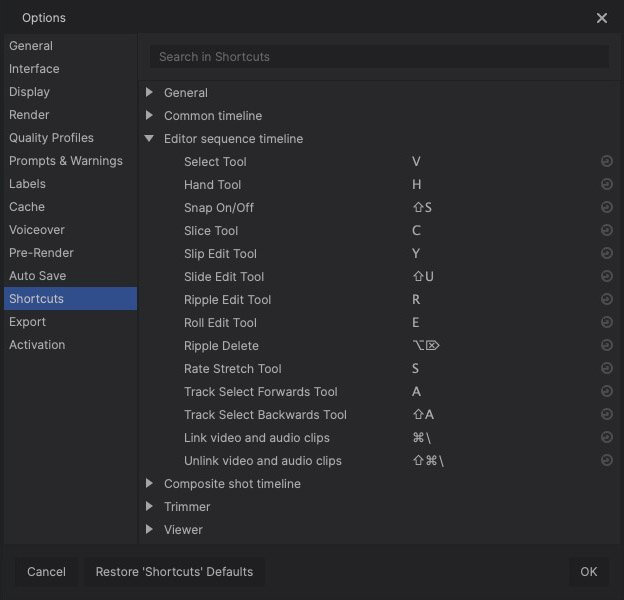
Task: Reset Roll Edit Tool shortcut icon
Action: pyautogui.click(x=606, y=323)
